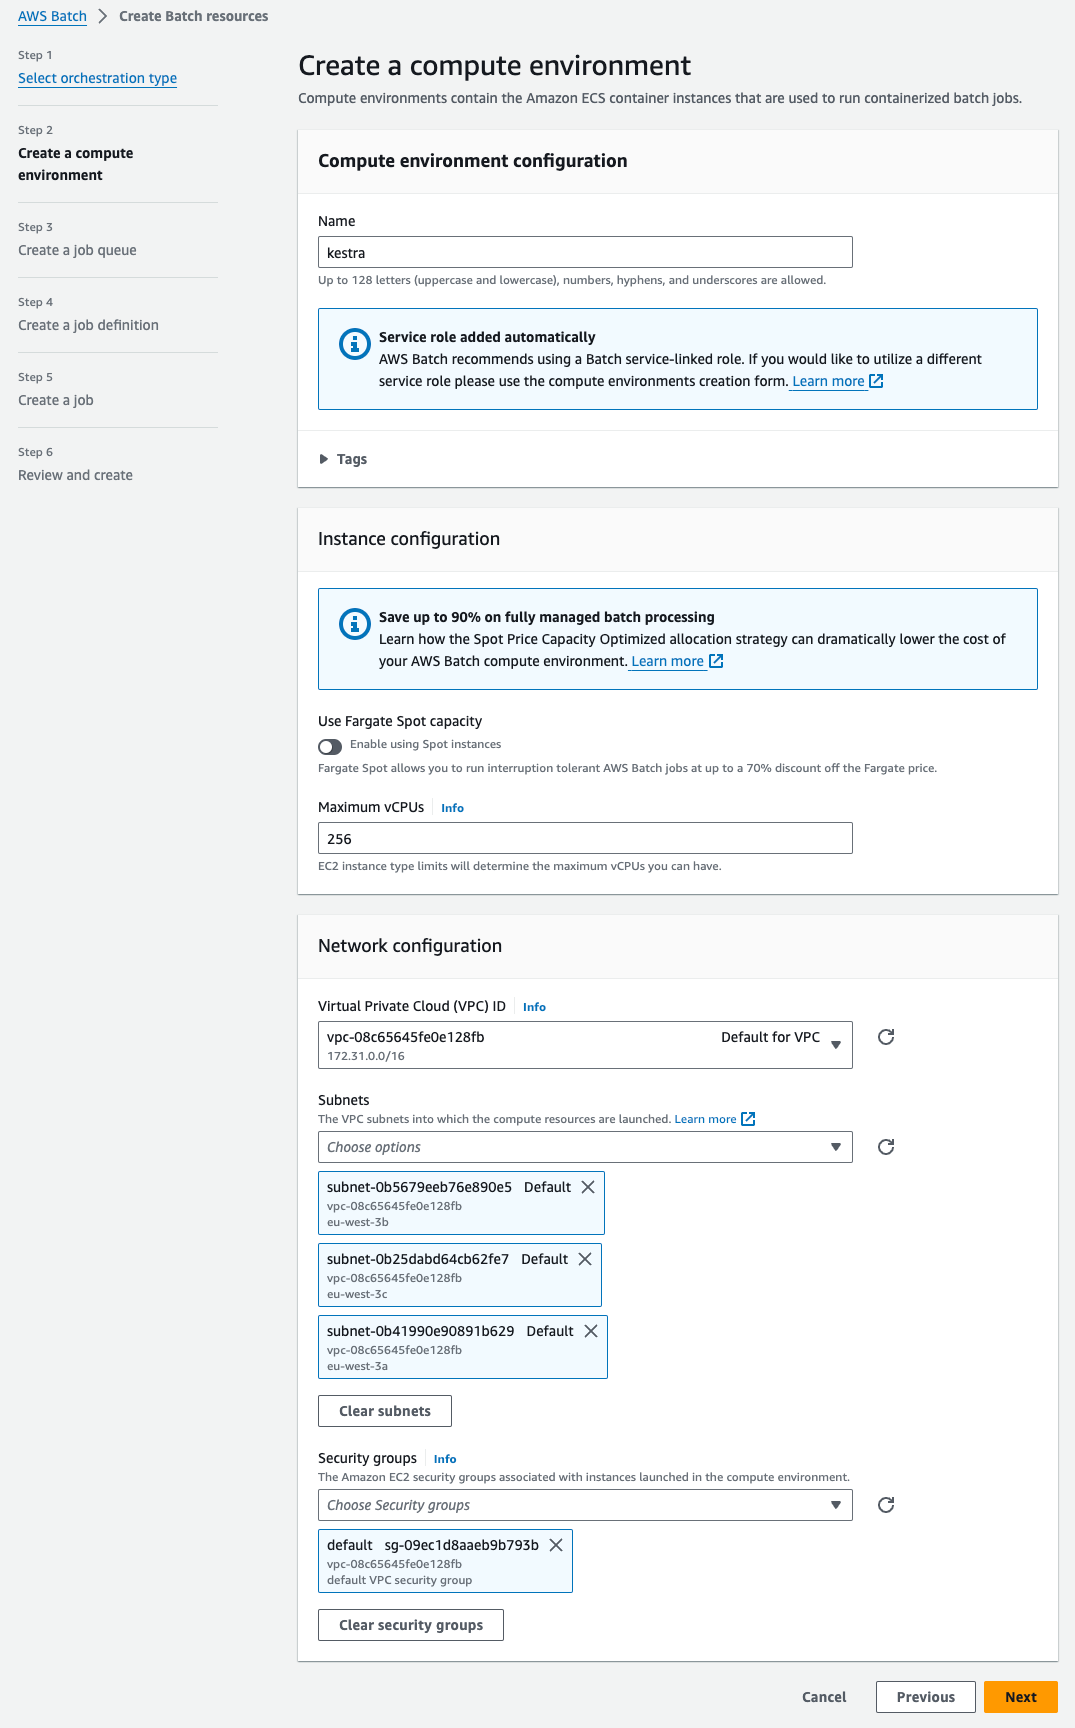Open the Subnets Choose options dropdown

click(x=585, y=1147)
